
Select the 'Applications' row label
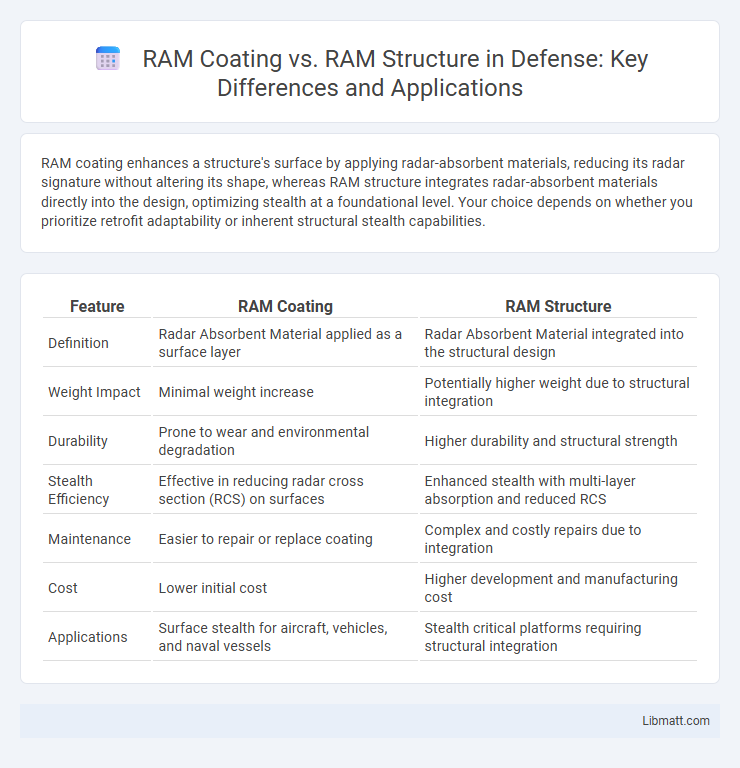point(87,637)
